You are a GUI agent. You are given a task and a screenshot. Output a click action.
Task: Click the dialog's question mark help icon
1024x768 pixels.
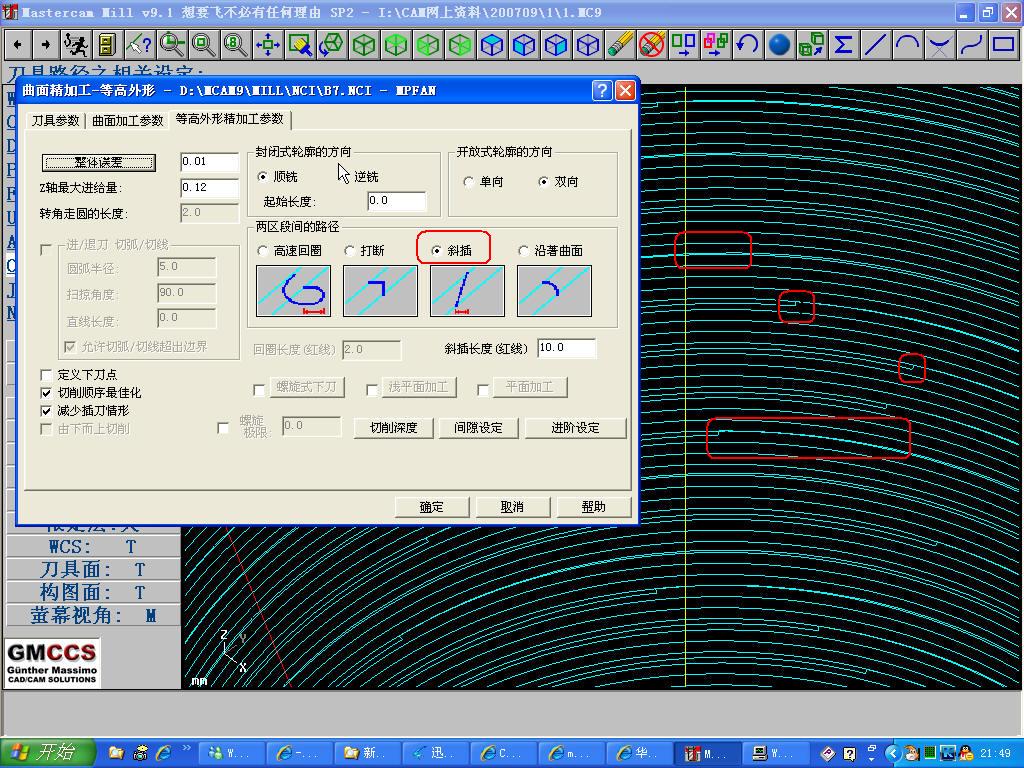(602, 90)
